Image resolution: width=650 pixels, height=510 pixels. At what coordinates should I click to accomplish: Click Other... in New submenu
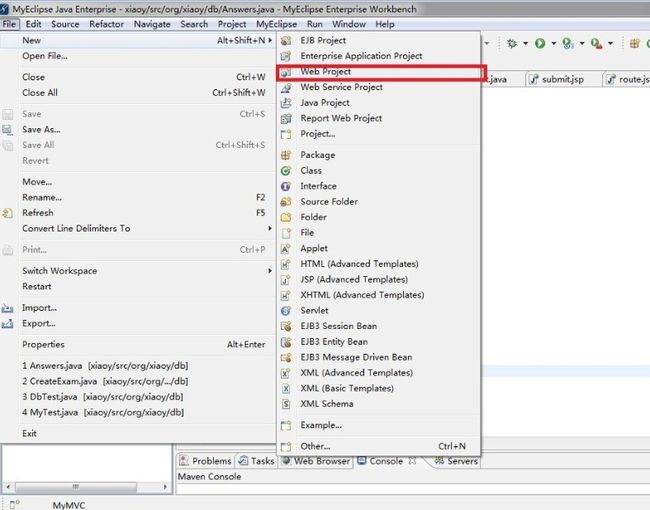(379, 447)
